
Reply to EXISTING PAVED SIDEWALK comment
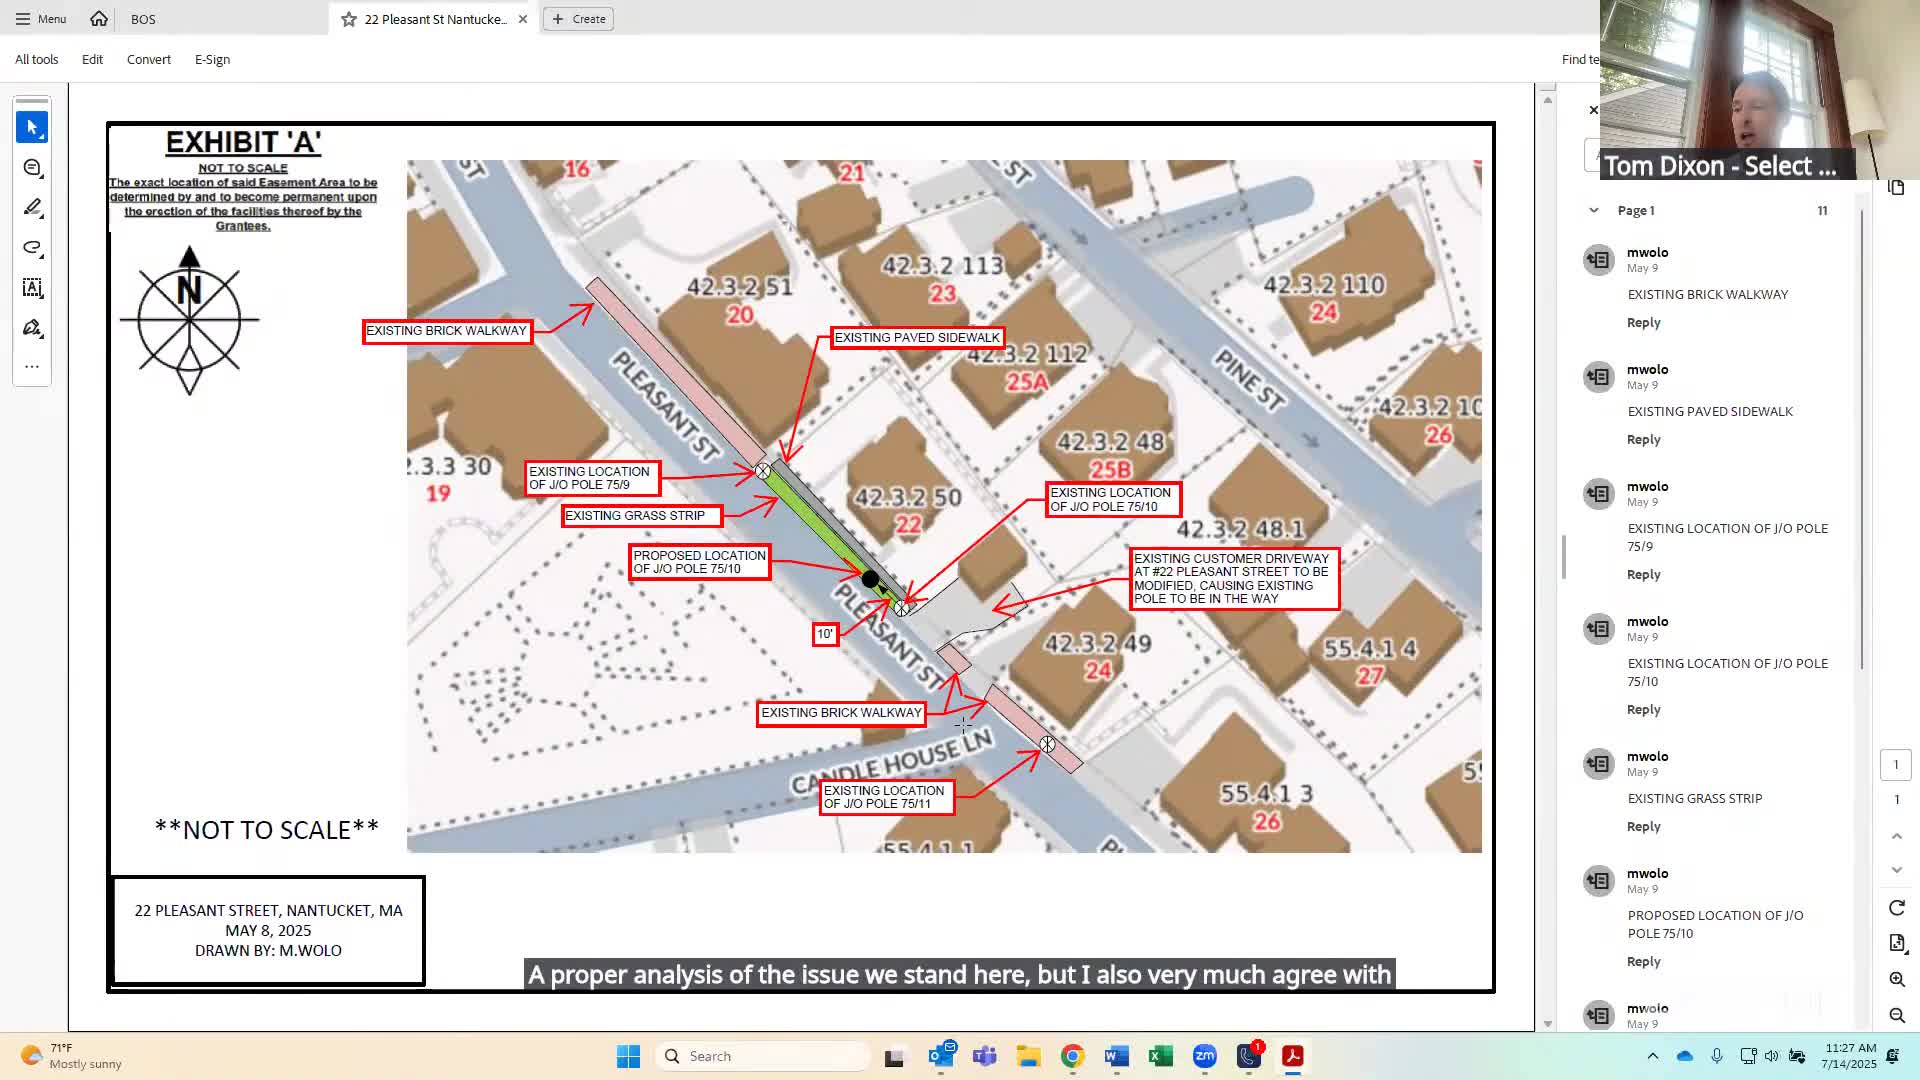tap(1643, 439)
